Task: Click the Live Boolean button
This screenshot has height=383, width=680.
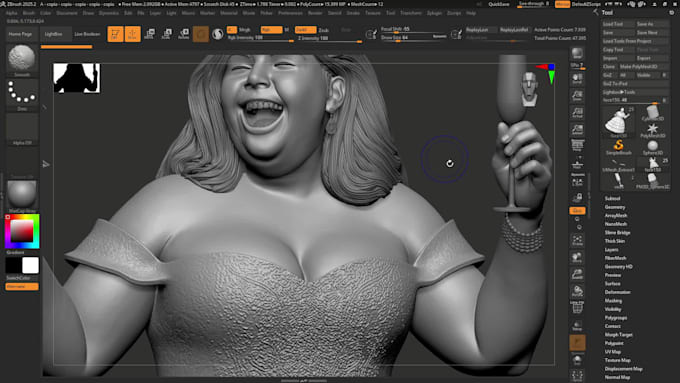Action: coord(87,34)
